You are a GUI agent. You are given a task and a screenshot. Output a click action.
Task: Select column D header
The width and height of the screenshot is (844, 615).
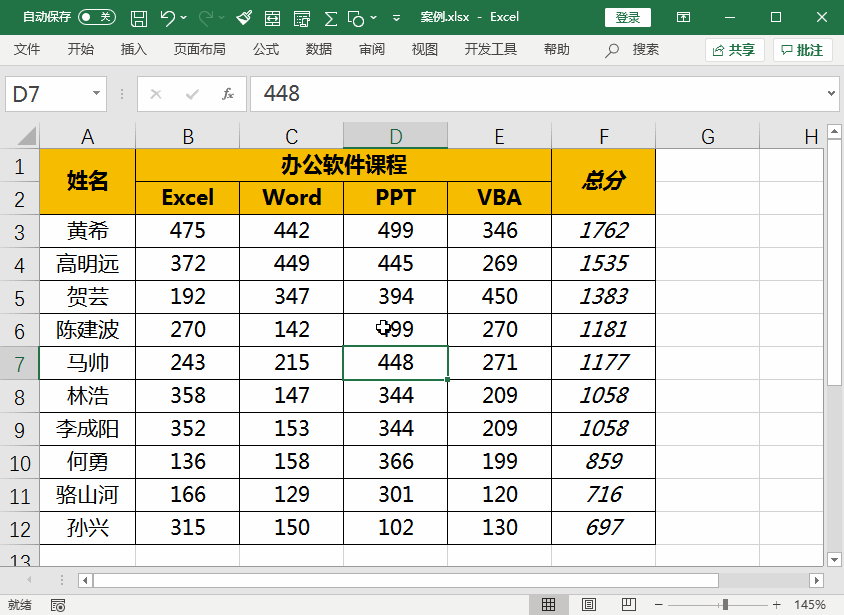(x=395, y=136)
